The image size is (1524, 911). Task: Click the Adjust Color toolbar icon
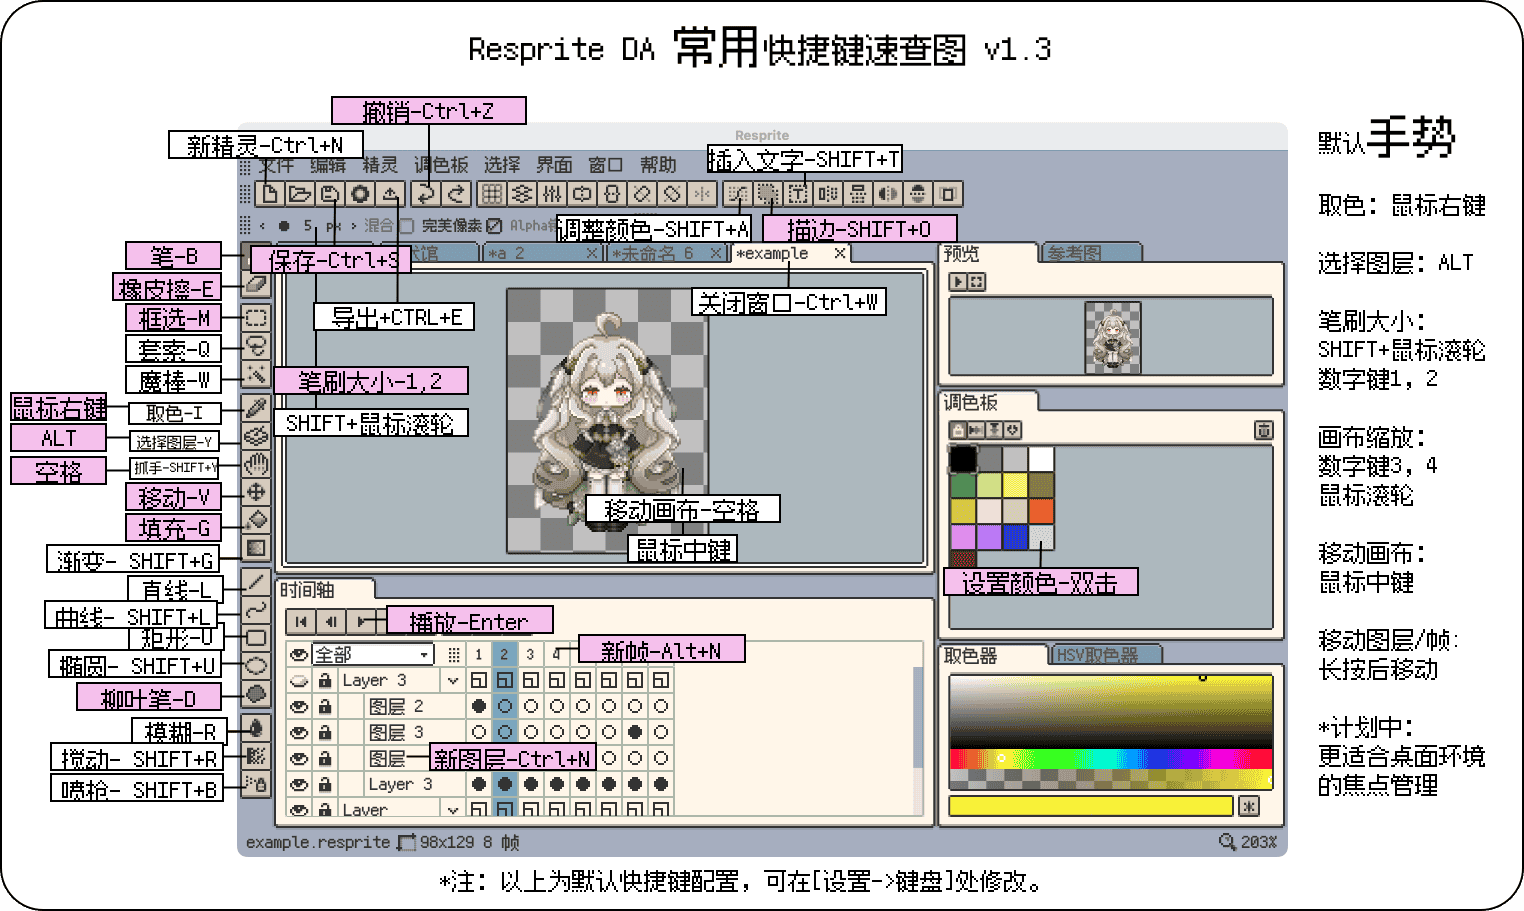pyautogui.click(x=738, y=194)
